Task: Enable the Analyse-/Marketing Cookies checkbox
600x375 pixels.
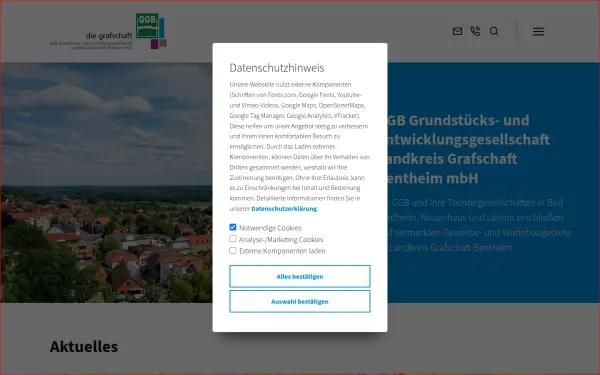Action: [x=233, y=239]
